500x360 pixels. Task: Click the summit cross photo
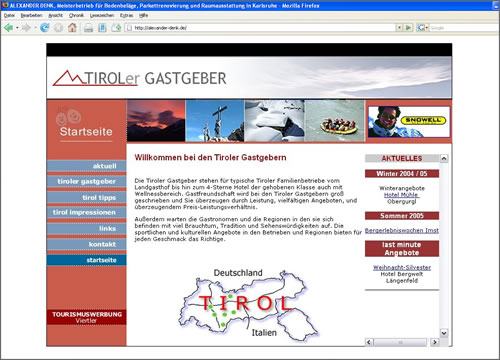[x=215, y=121]
